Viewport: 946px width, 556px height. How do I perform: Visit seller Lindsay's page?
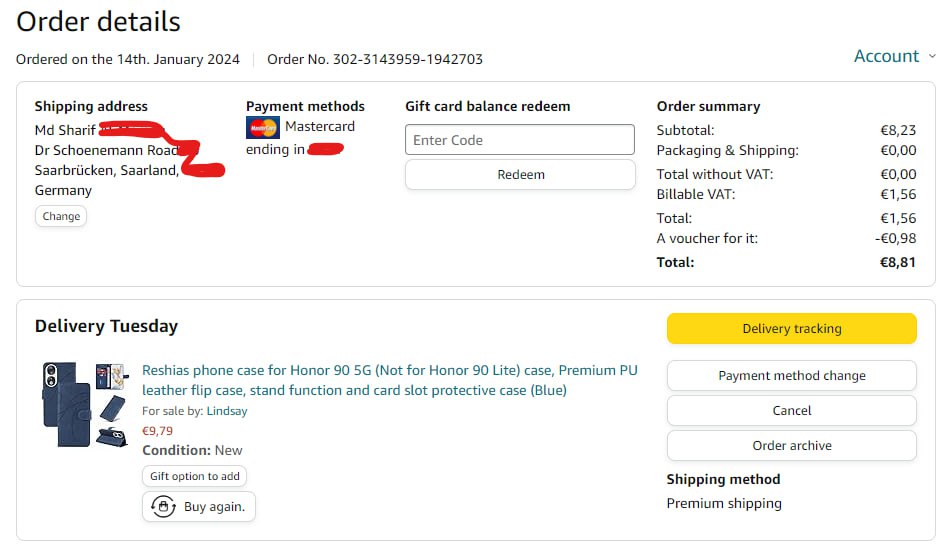(227, 411)
